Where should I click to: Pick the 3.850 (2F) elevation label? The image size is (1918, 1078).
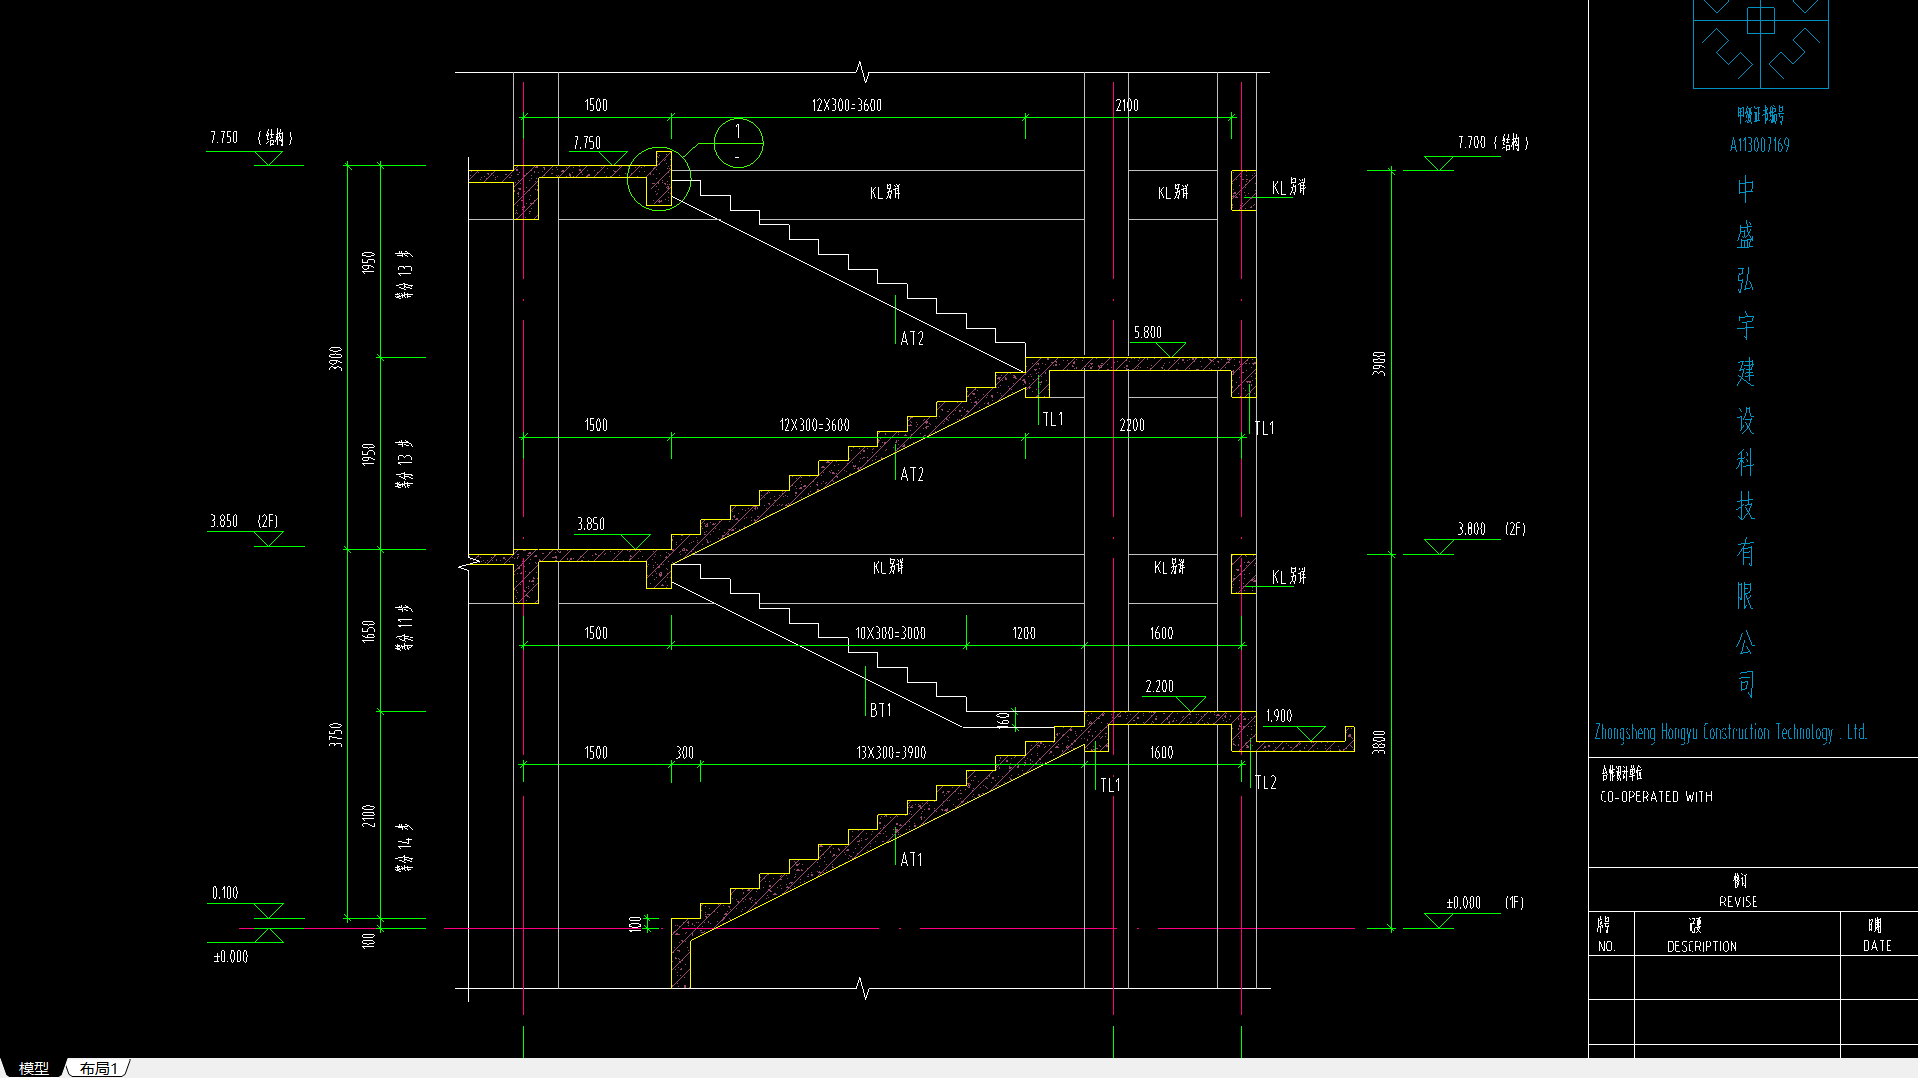tap(244, 521)
